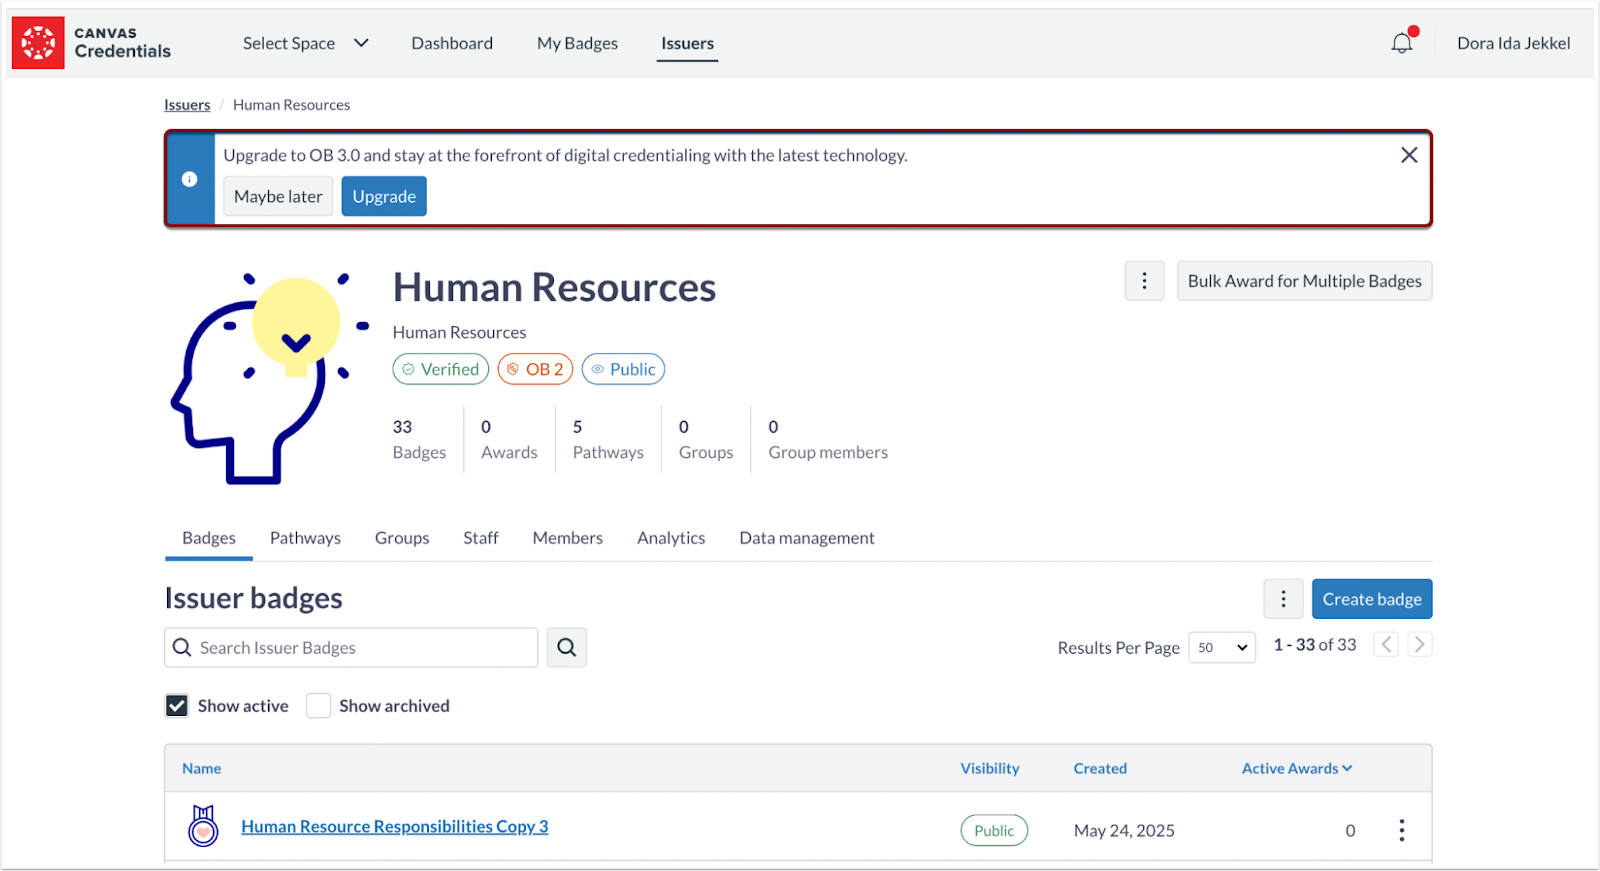
Task: Click the Upgrade button
Action: pyautogui.click(x=384, y=196)
